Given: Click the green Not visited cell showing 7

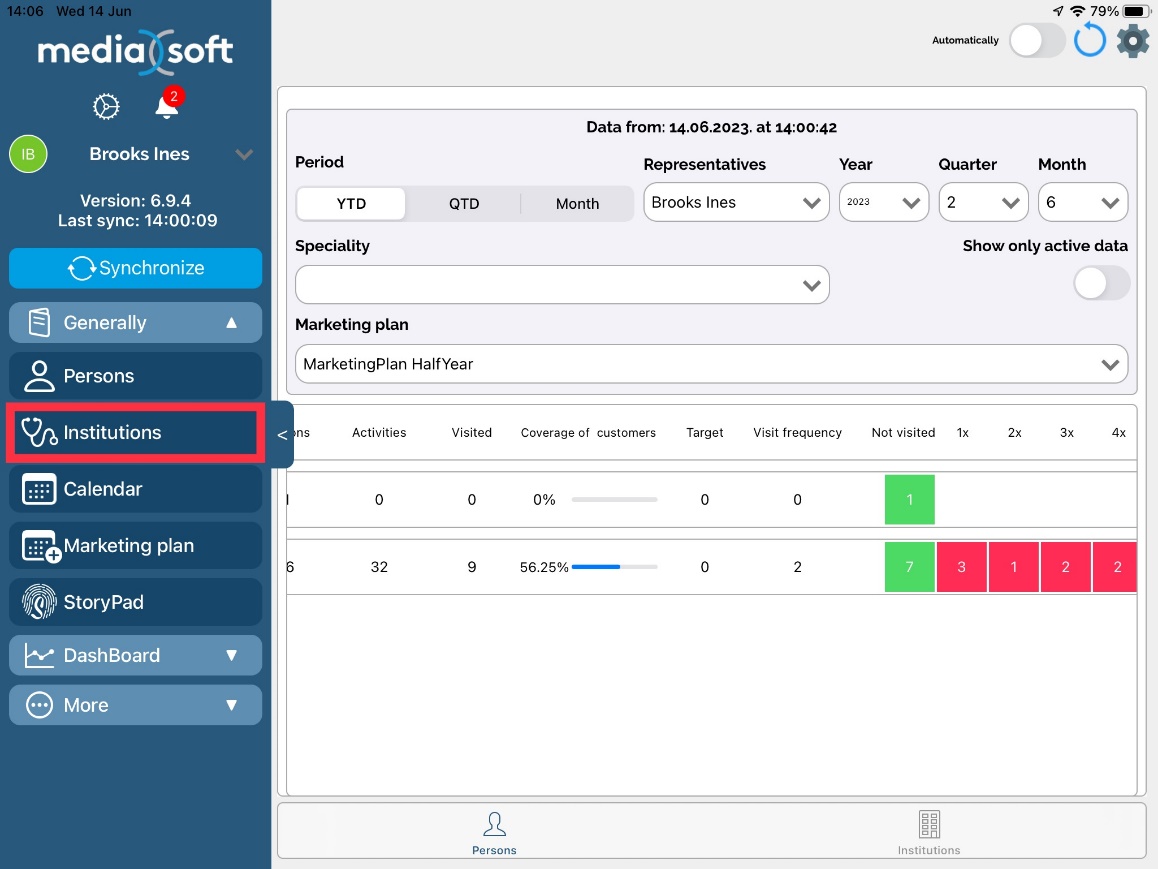Looking at the screenshot, I should click(x=909, y=567).
